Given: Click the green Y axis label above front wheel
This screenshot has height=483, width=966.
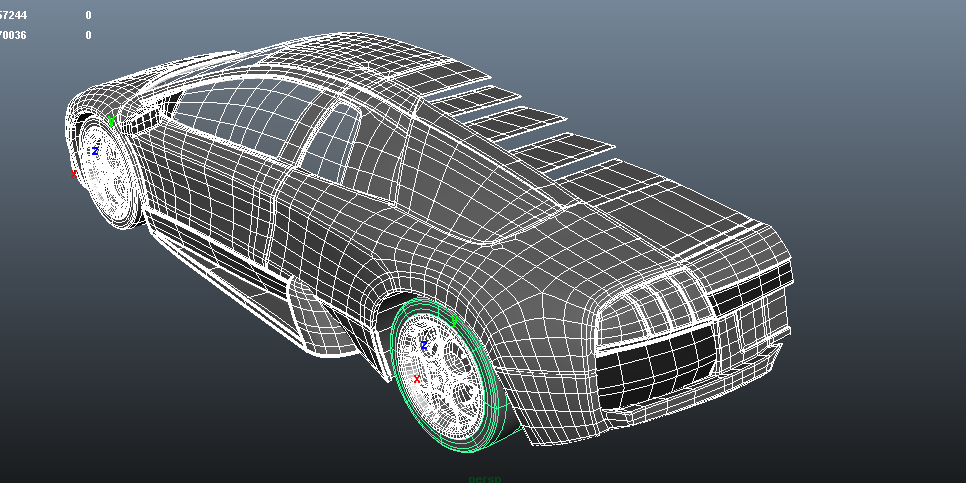Looking at the screenshot, I should point(111,121).
